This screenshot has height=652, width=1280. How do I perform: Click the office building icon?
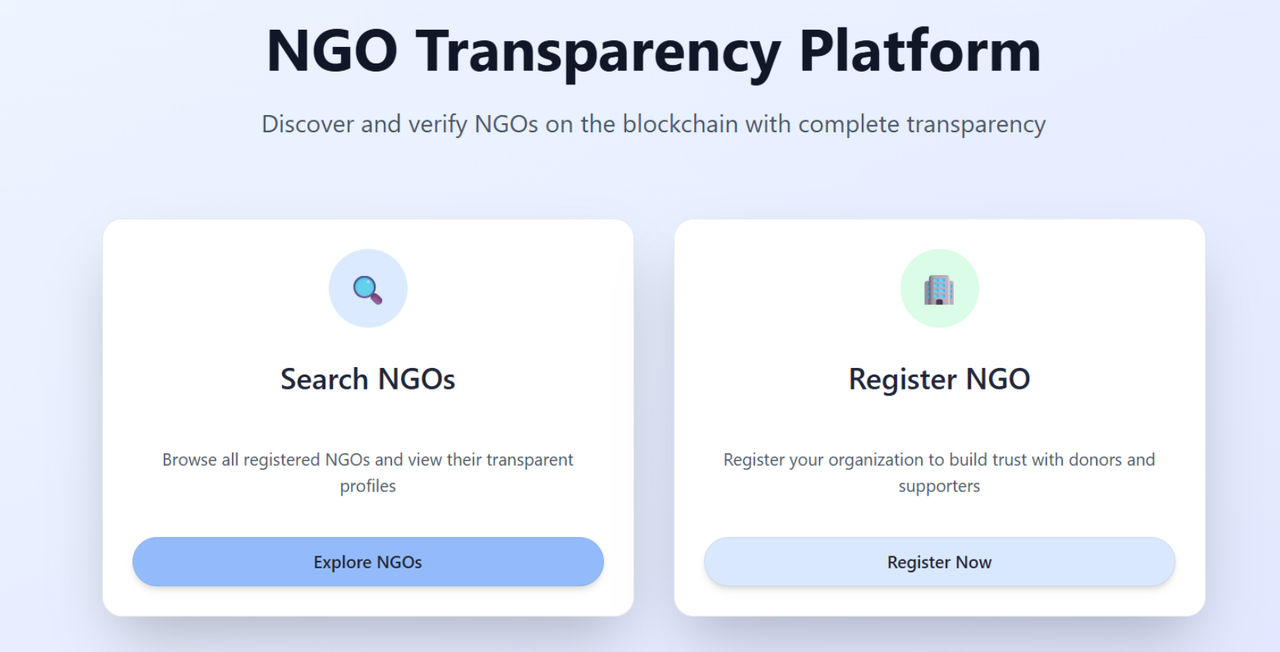click(x=939, y=289)
